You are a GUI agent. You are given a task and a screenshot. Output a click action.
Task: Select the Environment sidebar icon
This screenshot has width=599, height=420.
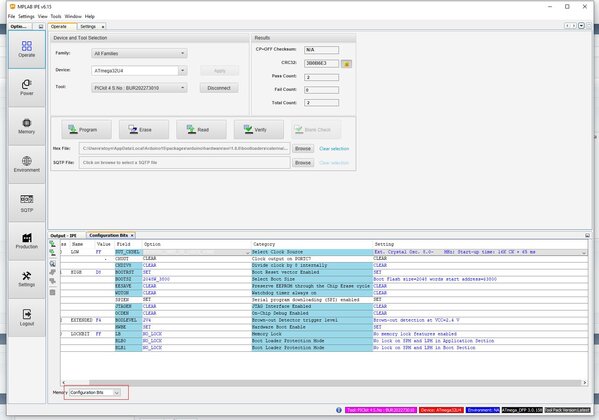(x=27, y=164)
